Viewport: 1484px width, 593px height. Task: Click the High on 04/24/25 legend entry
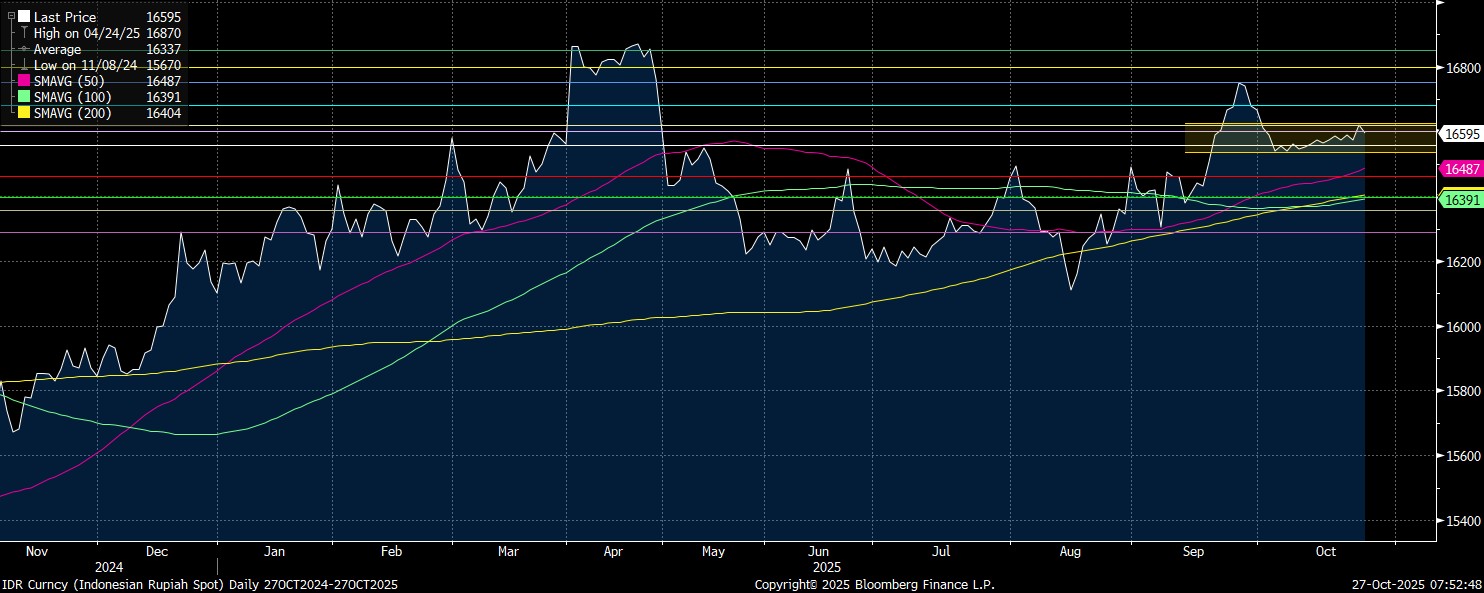pos(88,33)
